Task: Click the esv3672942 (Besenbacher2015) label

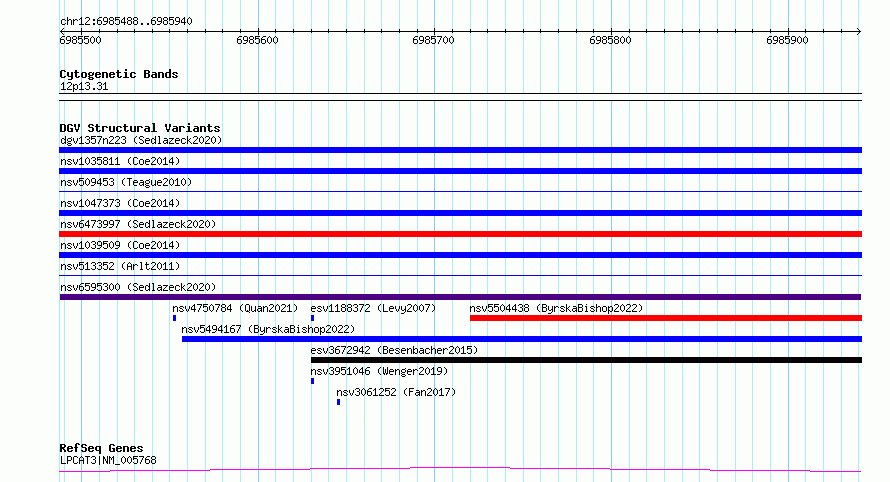Action: [x=394, y=350]
